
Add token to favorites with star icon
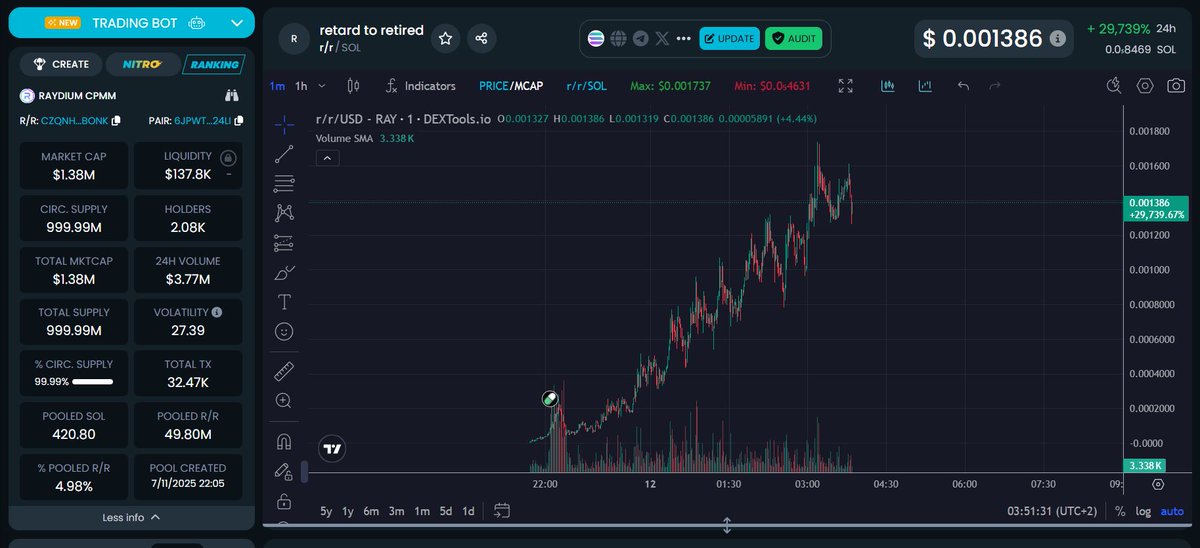pos(446,38)
